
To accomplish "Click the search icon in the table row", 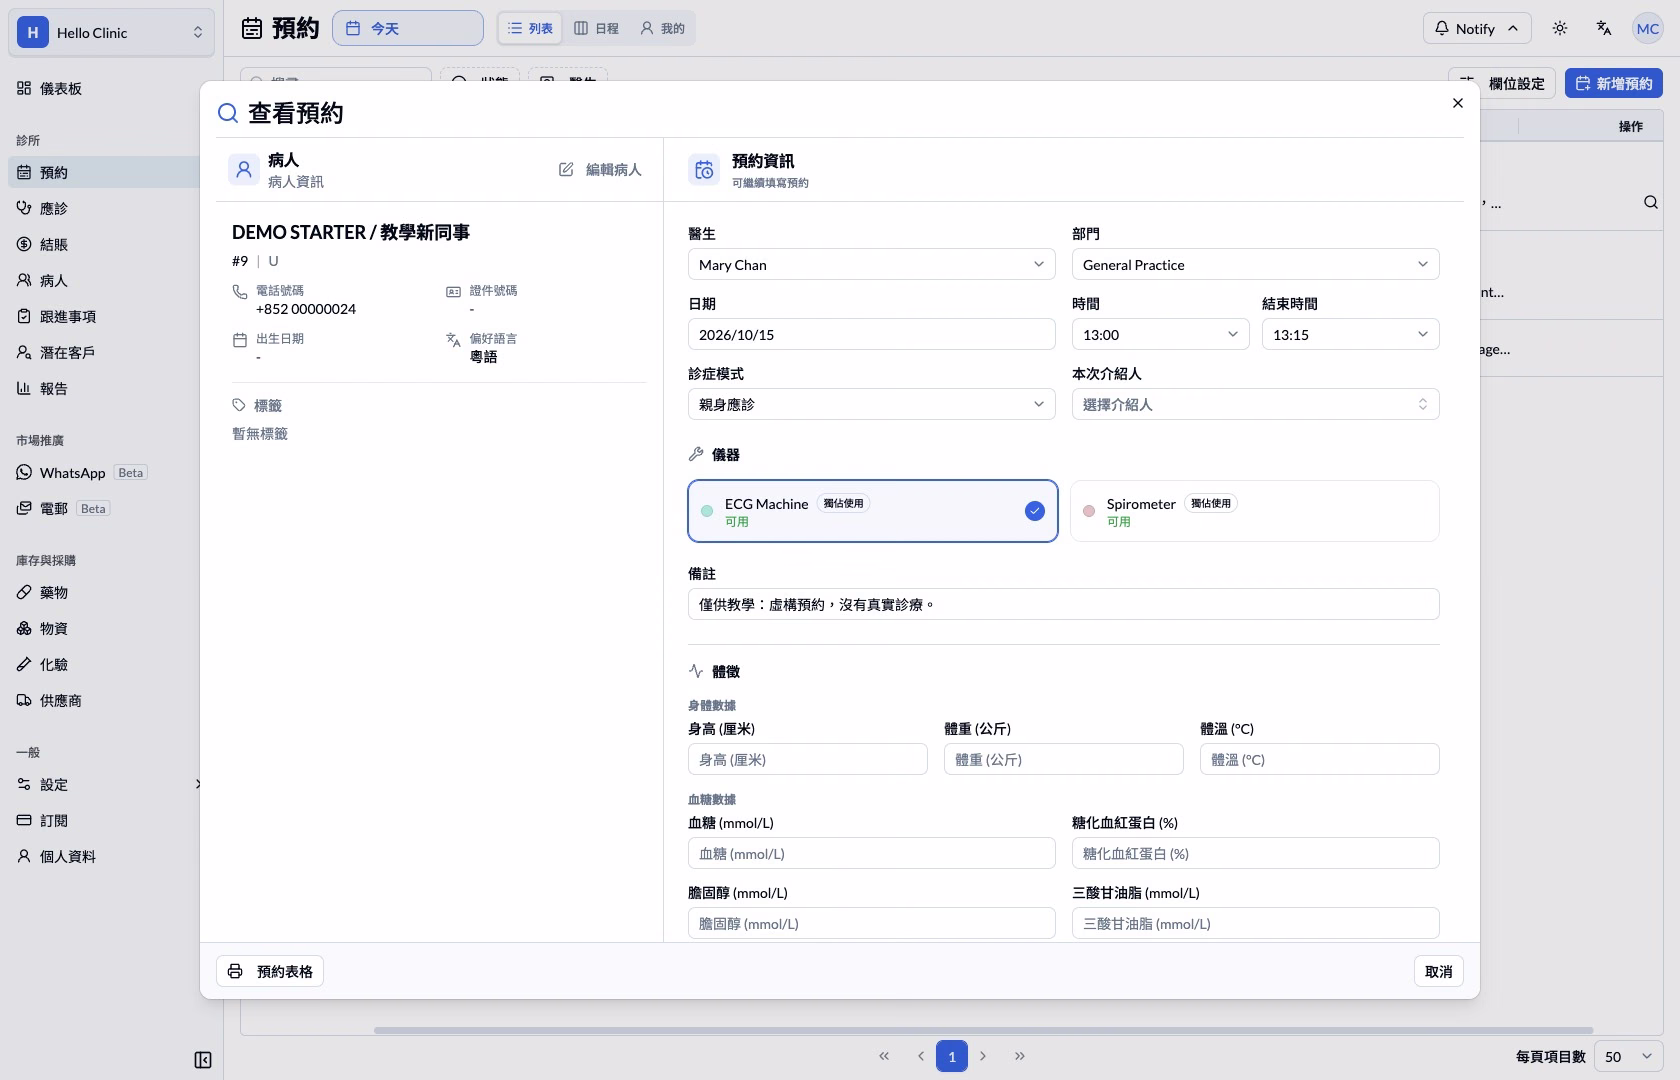I will coord(1651,202).
